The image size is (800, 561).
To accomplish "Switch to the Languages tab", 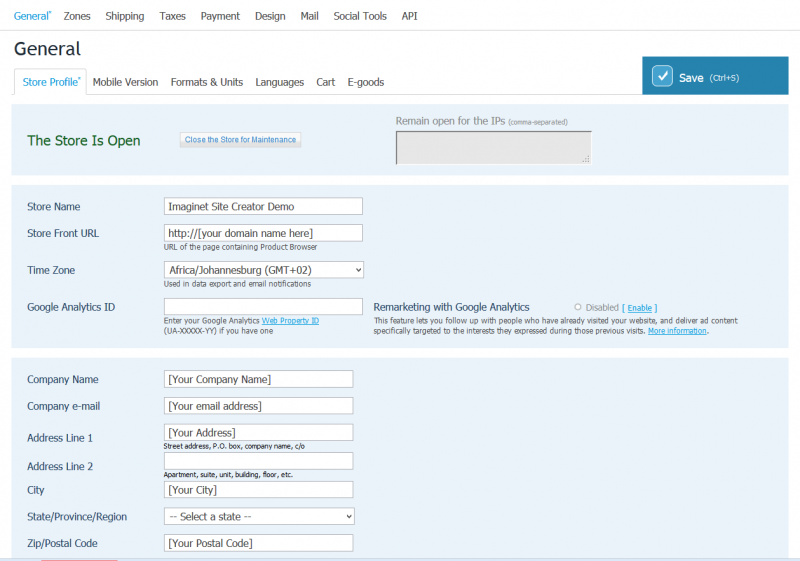I will [280, 82].
